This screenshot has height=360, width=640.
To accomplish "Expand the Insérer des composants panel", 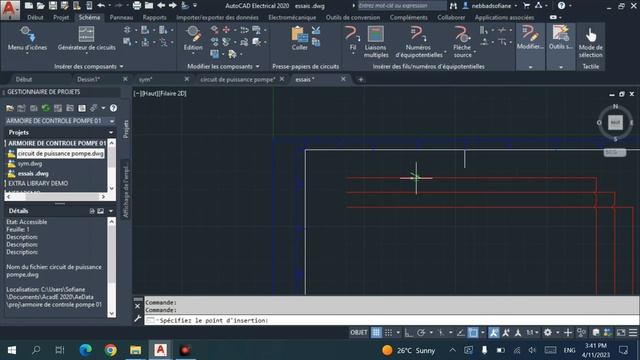I will (x=89, y=66).
